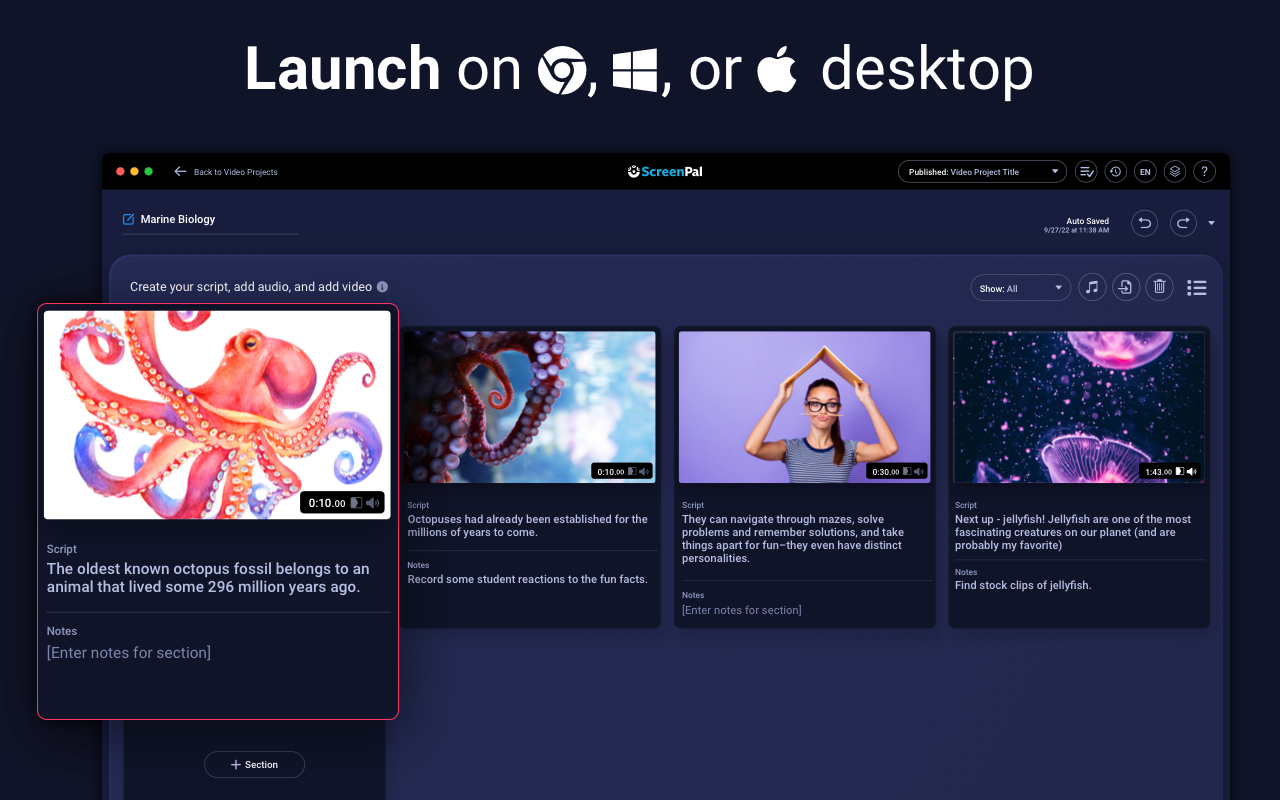This screenshot has height=800, width=1280.
Task: Open the layers icon in the top bar
Action: (1174, 171)
